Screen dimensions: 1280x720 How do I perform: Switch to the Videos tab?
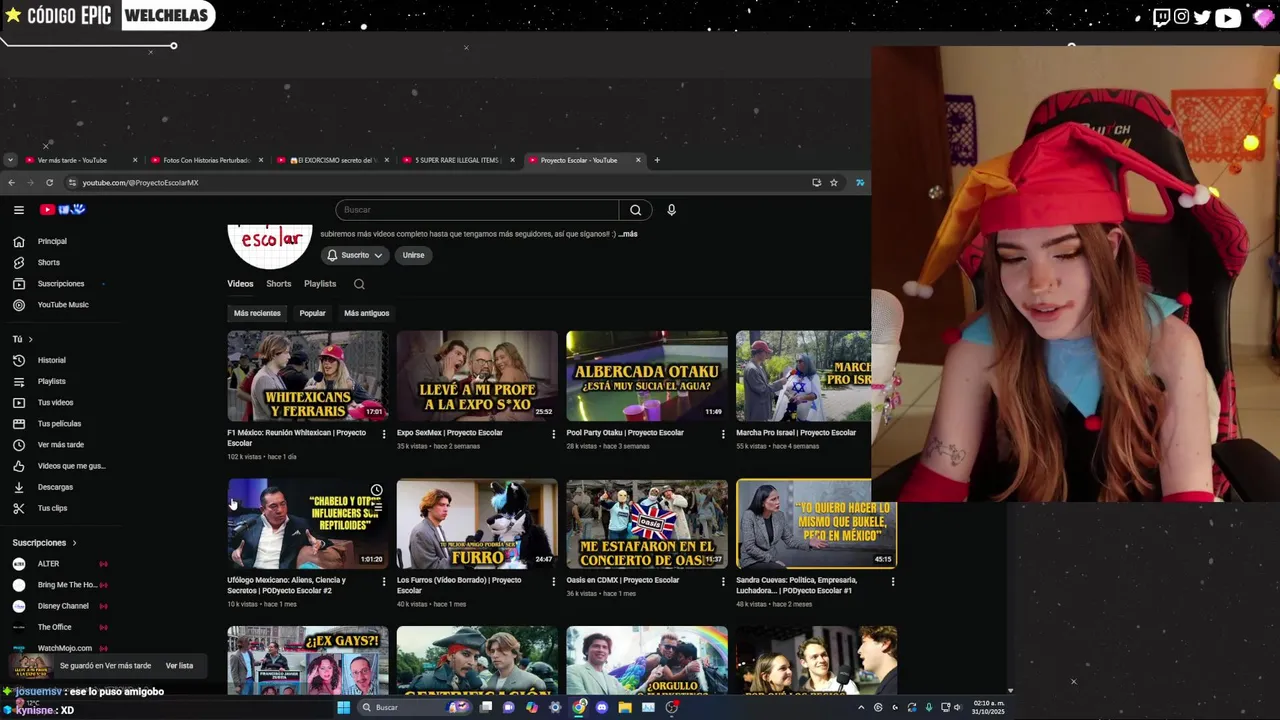(x=240, y=284)
